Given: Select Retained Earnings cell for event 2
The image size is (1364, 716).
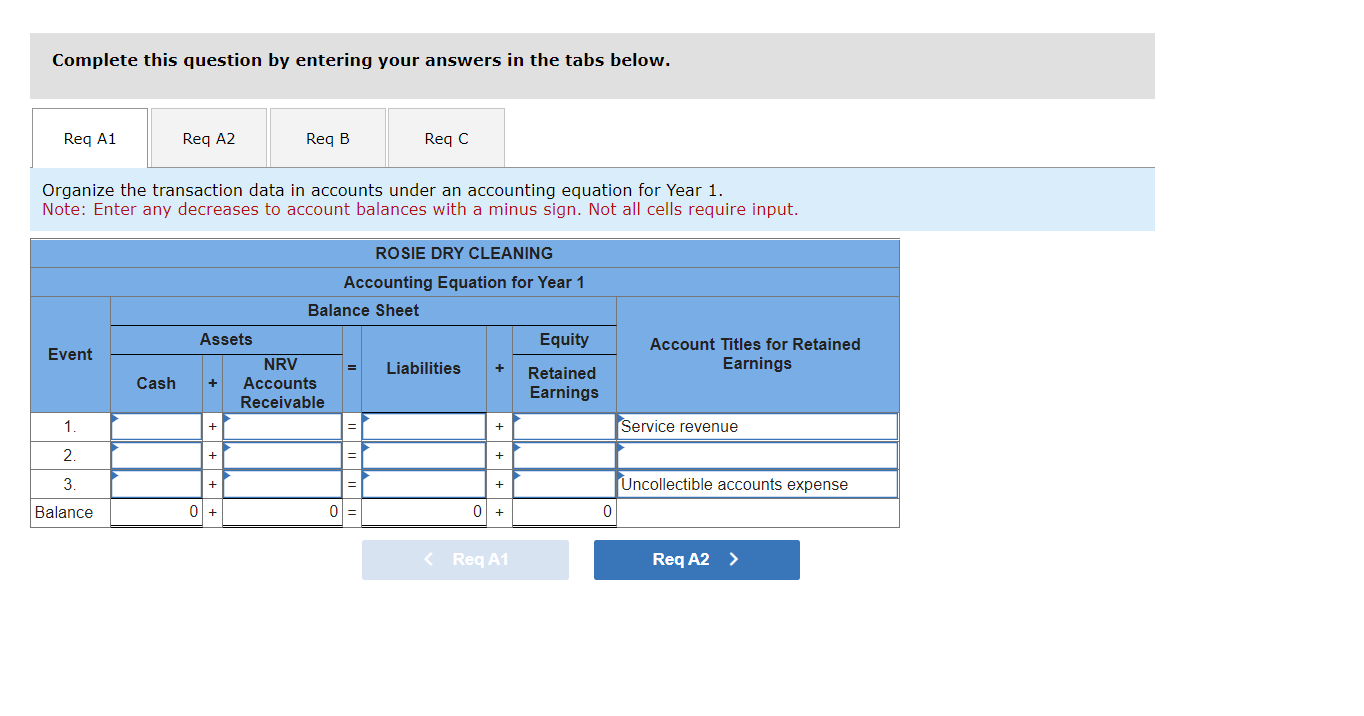Looking at the screenshot, I should (x=564, y=456).
